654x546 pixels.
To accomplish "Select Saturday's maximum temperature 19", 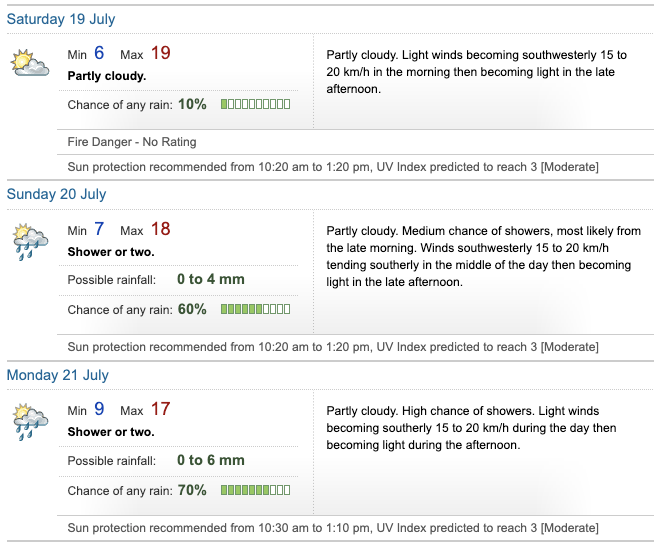I will [161, 54].
